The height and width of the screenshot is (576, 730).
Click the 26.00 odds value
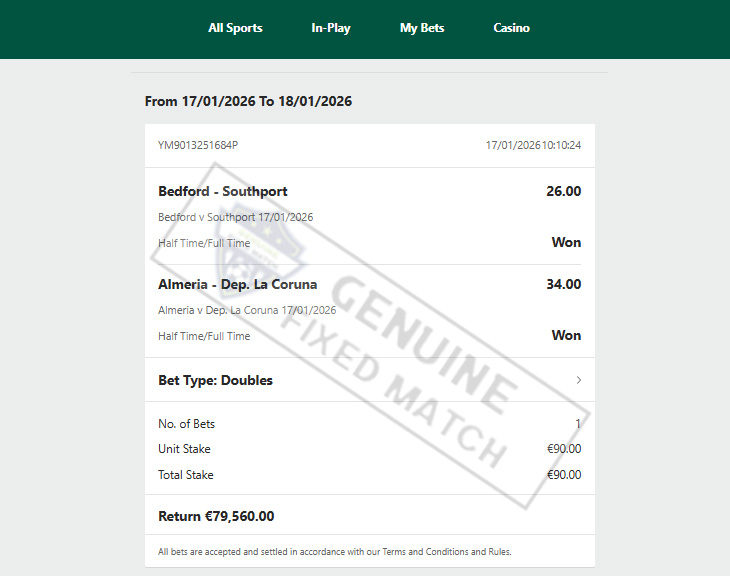(563, 191)
